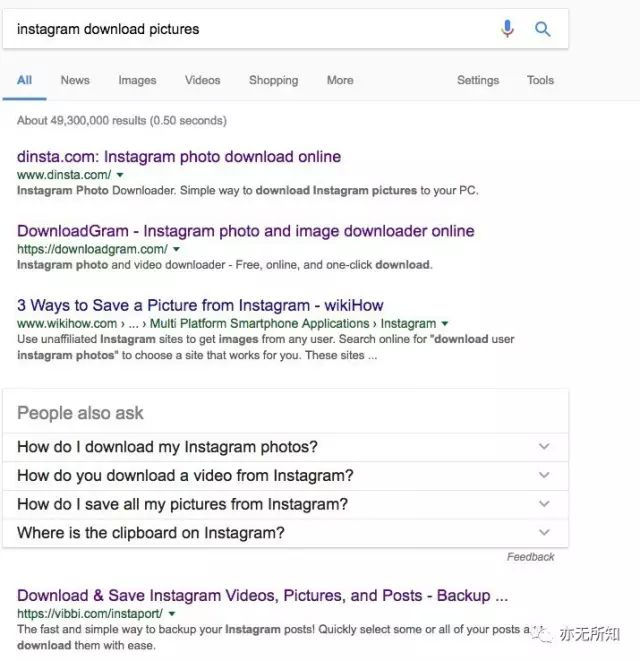
Task: Expand "How do I save all my pictures" question
Action: click(285, 504)
